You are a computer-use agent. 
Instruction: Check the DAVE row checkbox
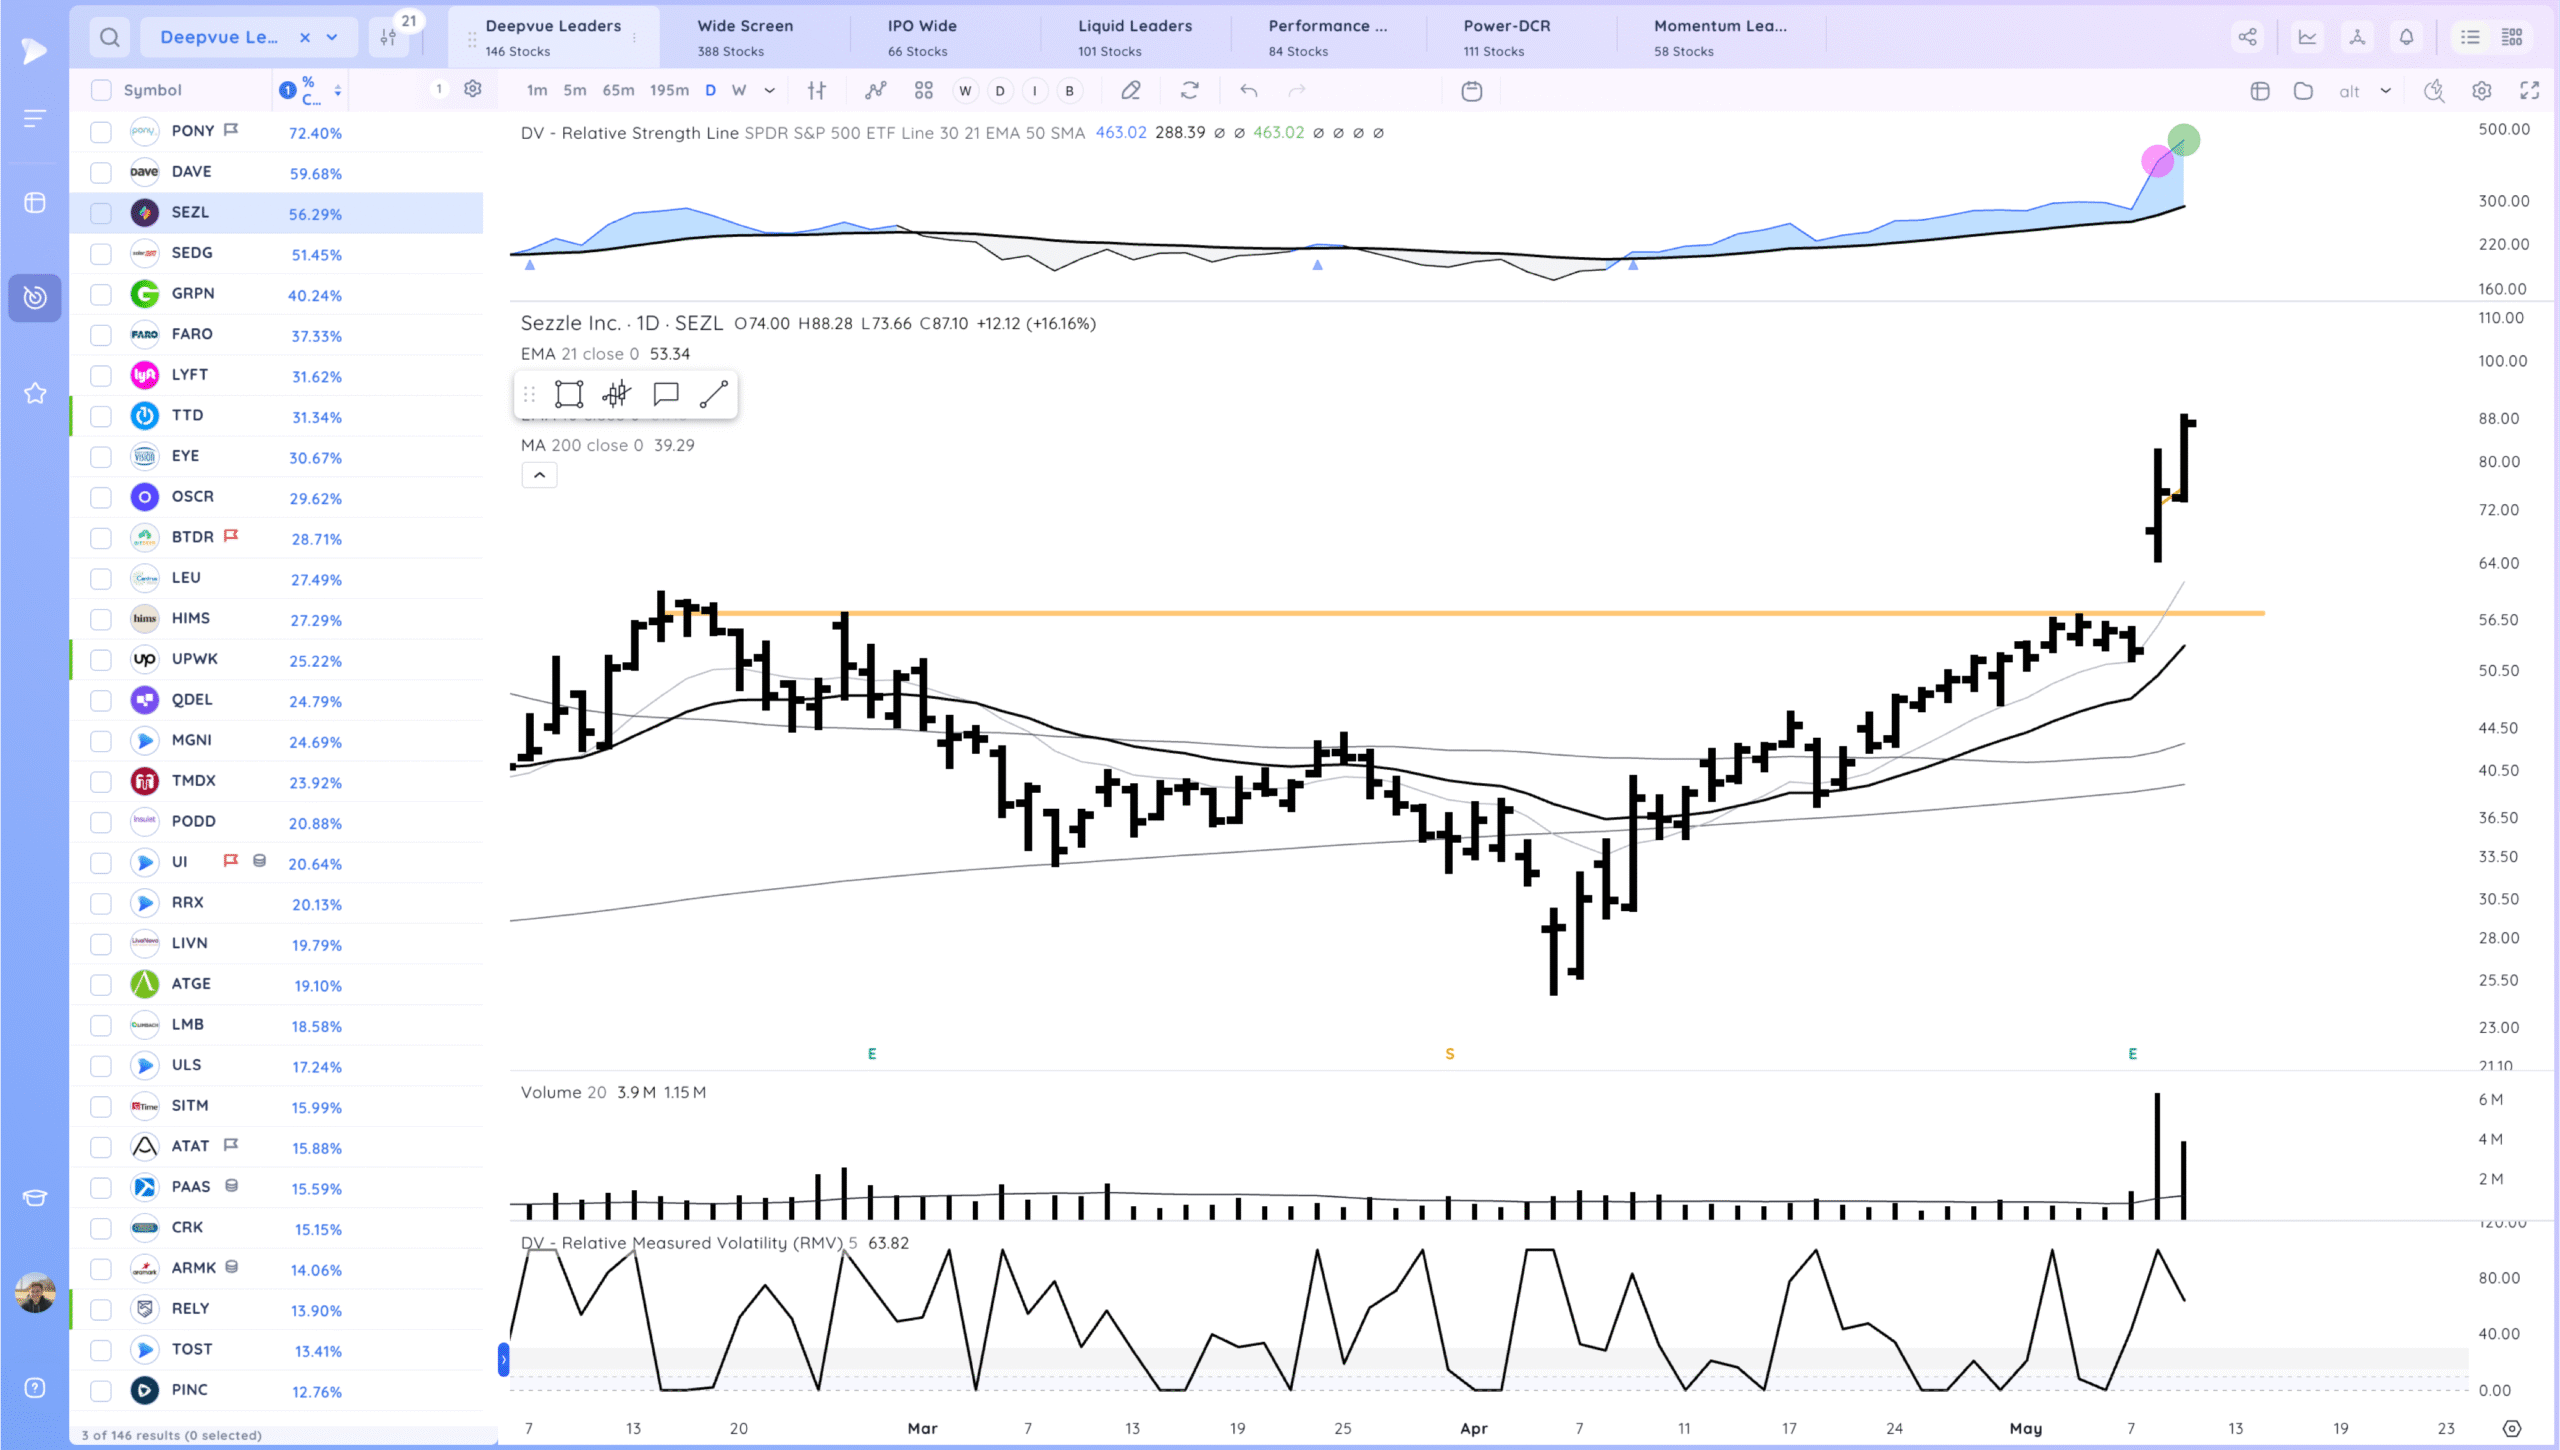pyautogui.click(x=101, y=173)
